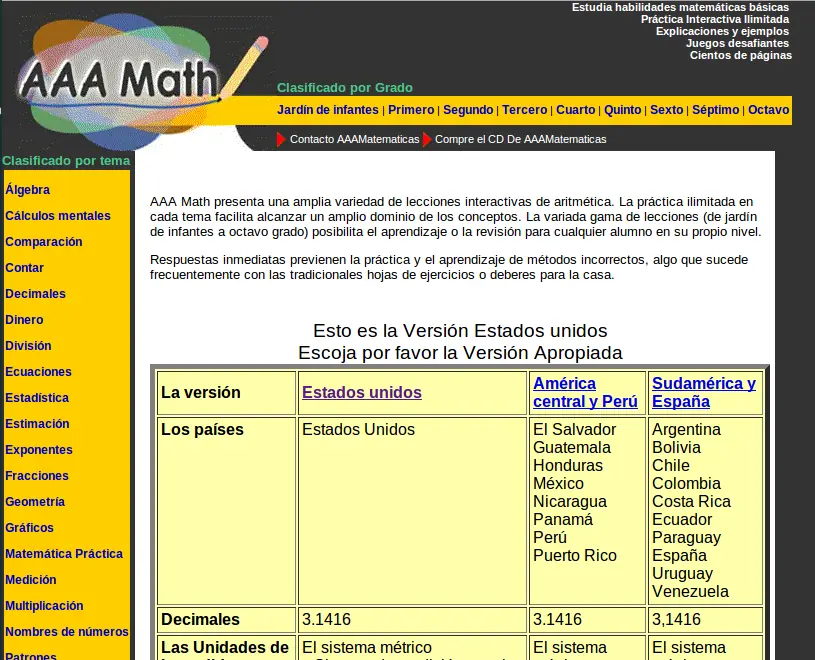Open Fracciones topic

pos(36,476)
